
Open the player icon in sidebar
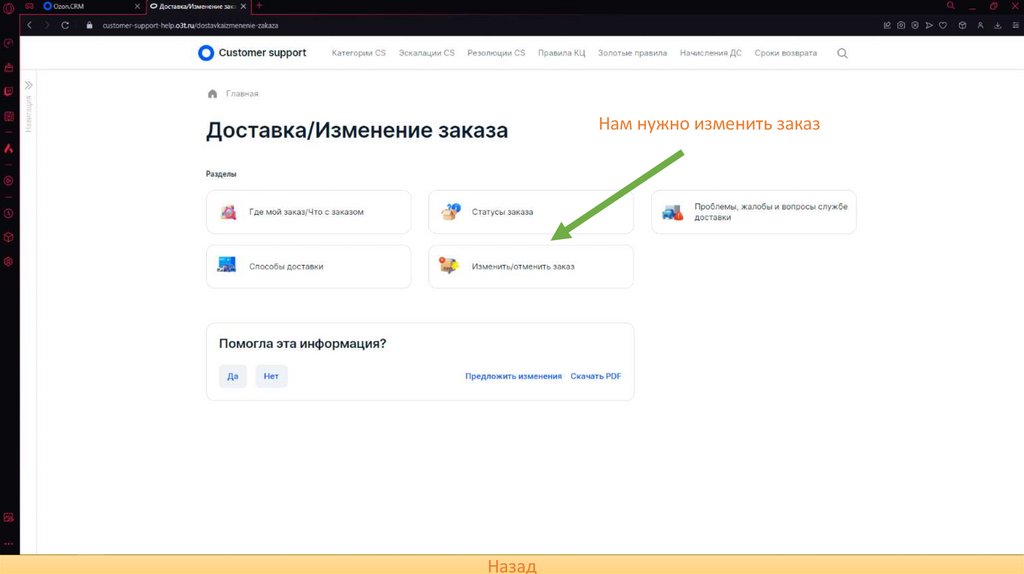click(x=8, y=181)
